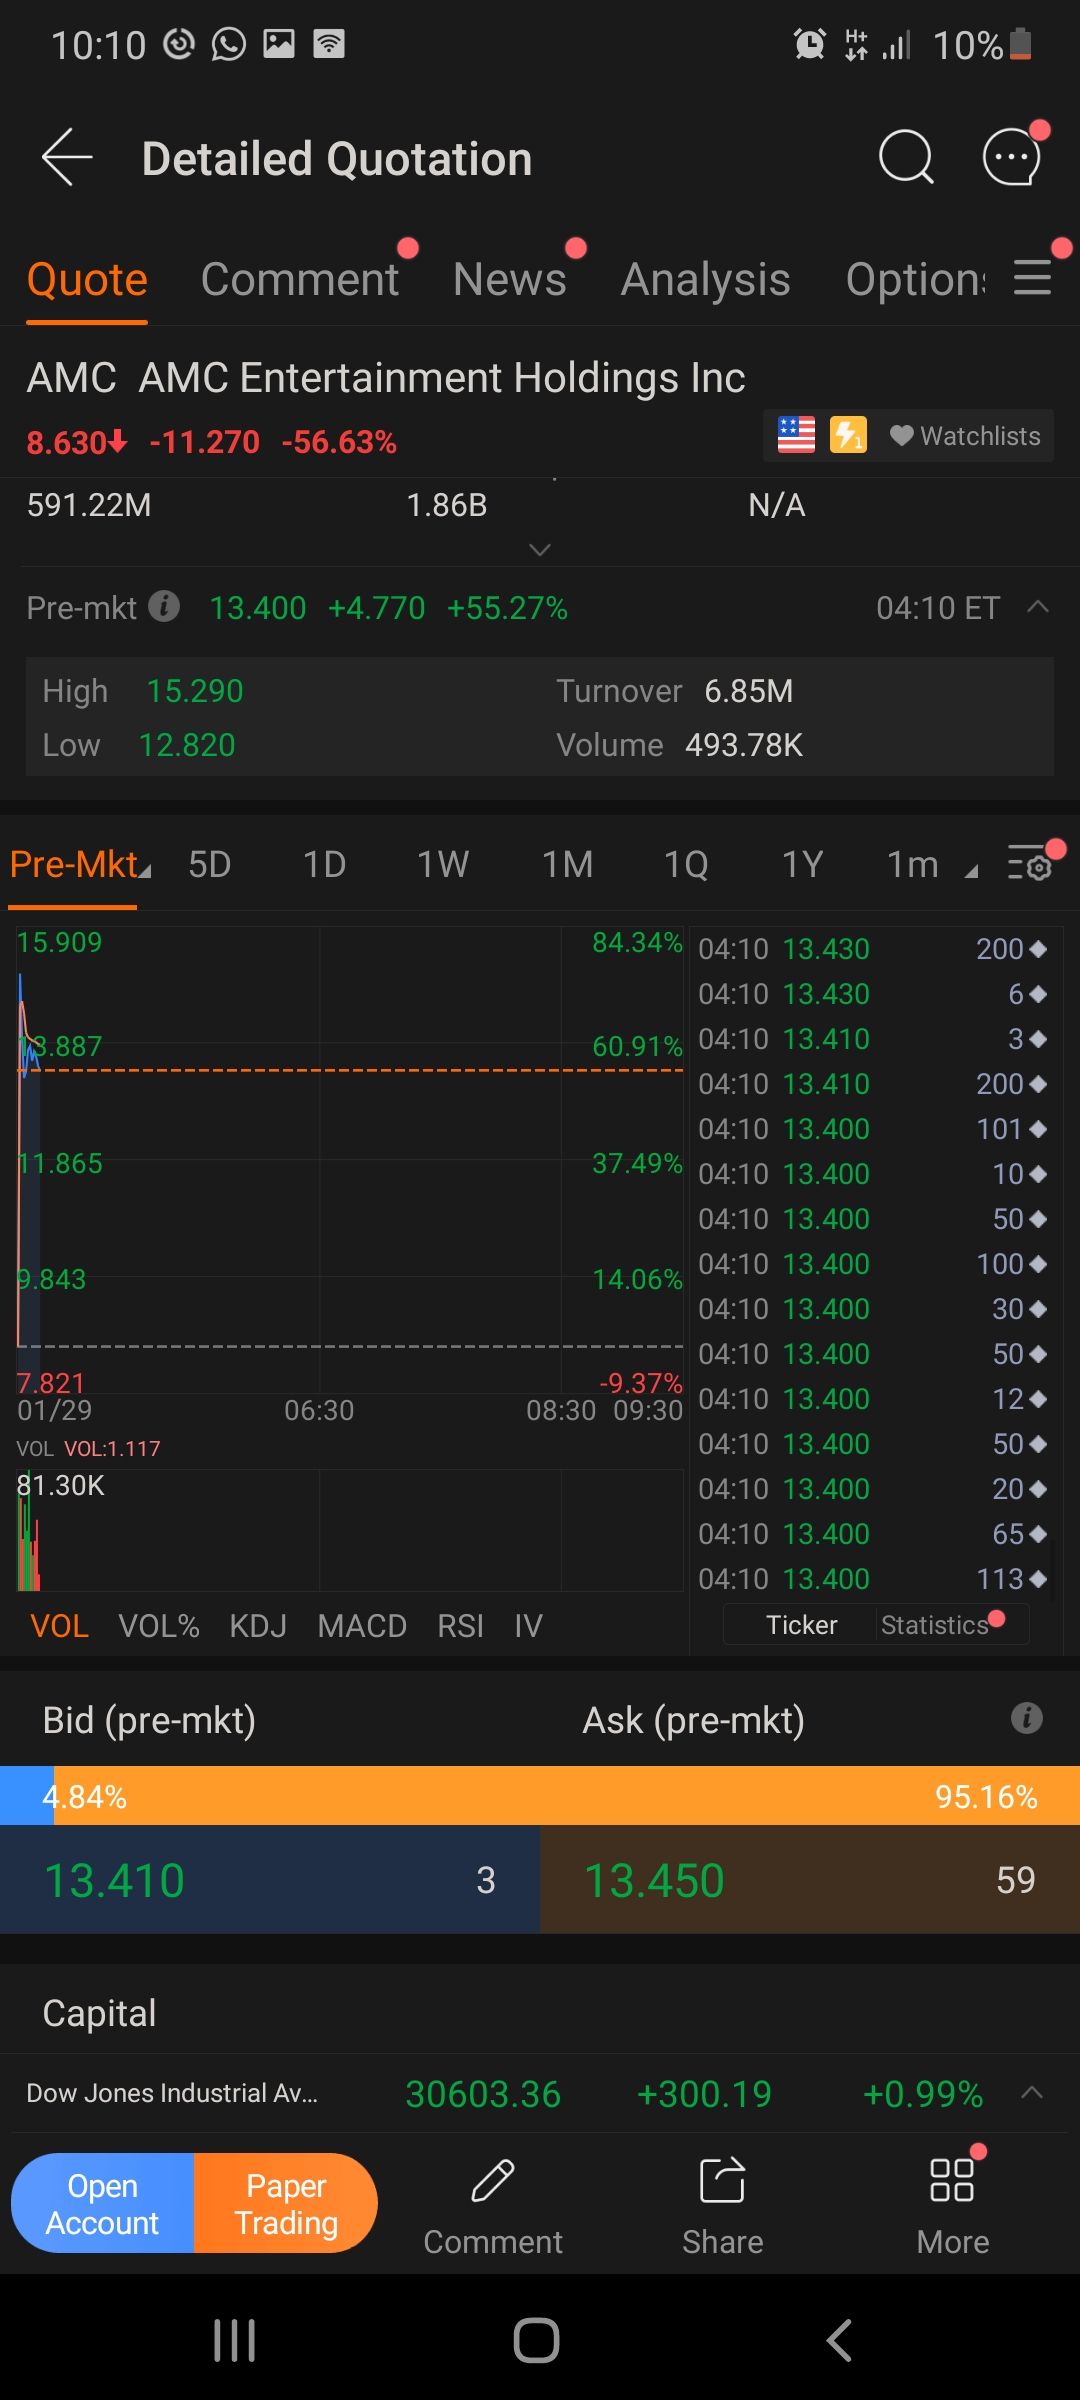Tap Turnover value 6.85M

[749, 691]
